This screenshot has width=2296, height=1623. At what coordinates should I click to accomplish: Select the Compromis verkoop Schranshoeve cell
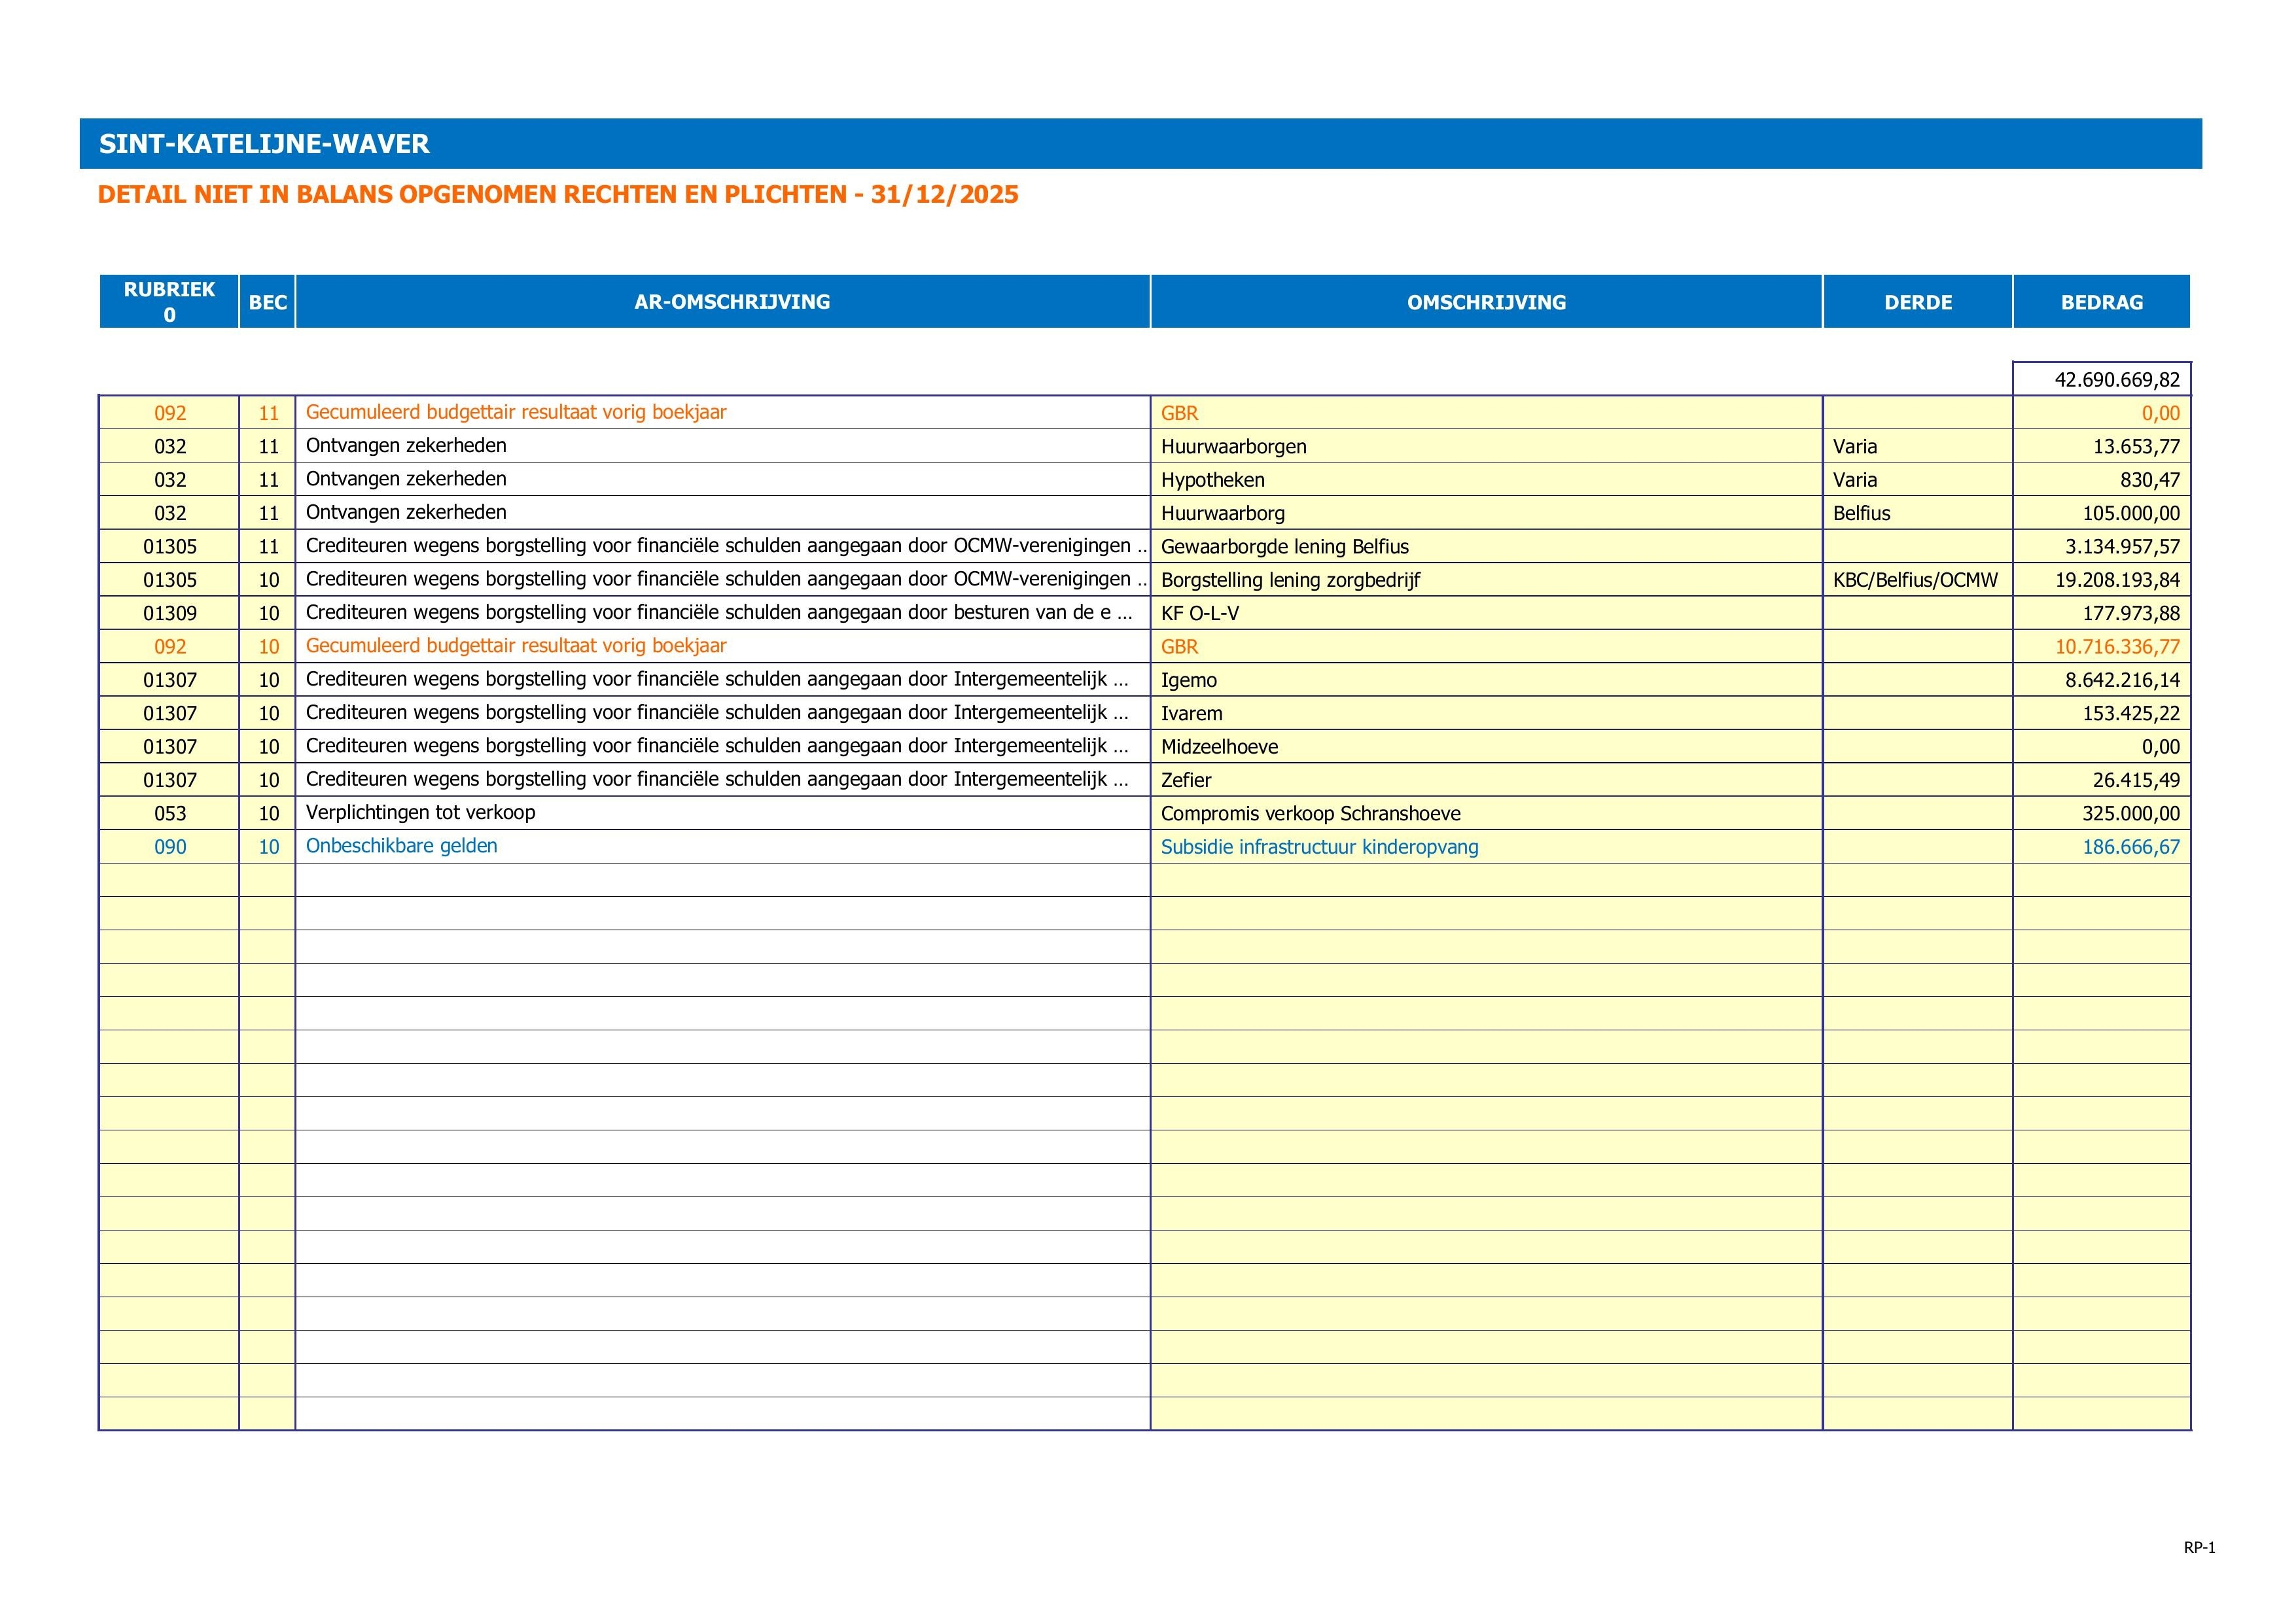(1486, 813)
